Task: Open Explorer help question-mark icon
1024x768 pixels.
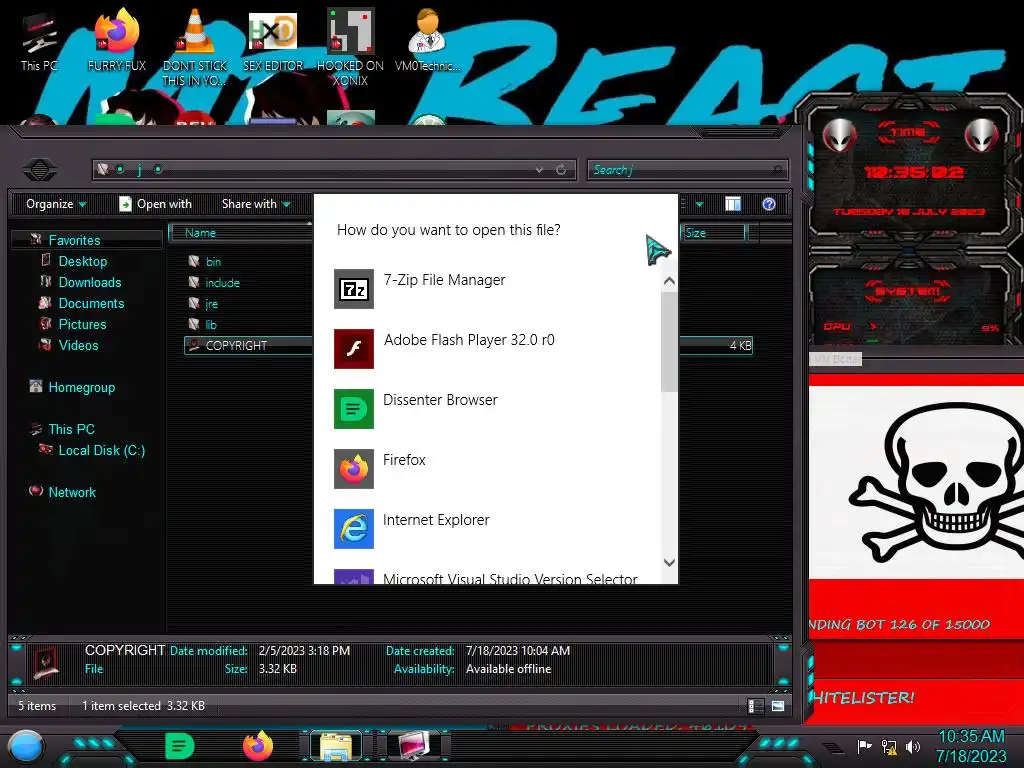Action: pyautogui.click(x=769, y=204)
